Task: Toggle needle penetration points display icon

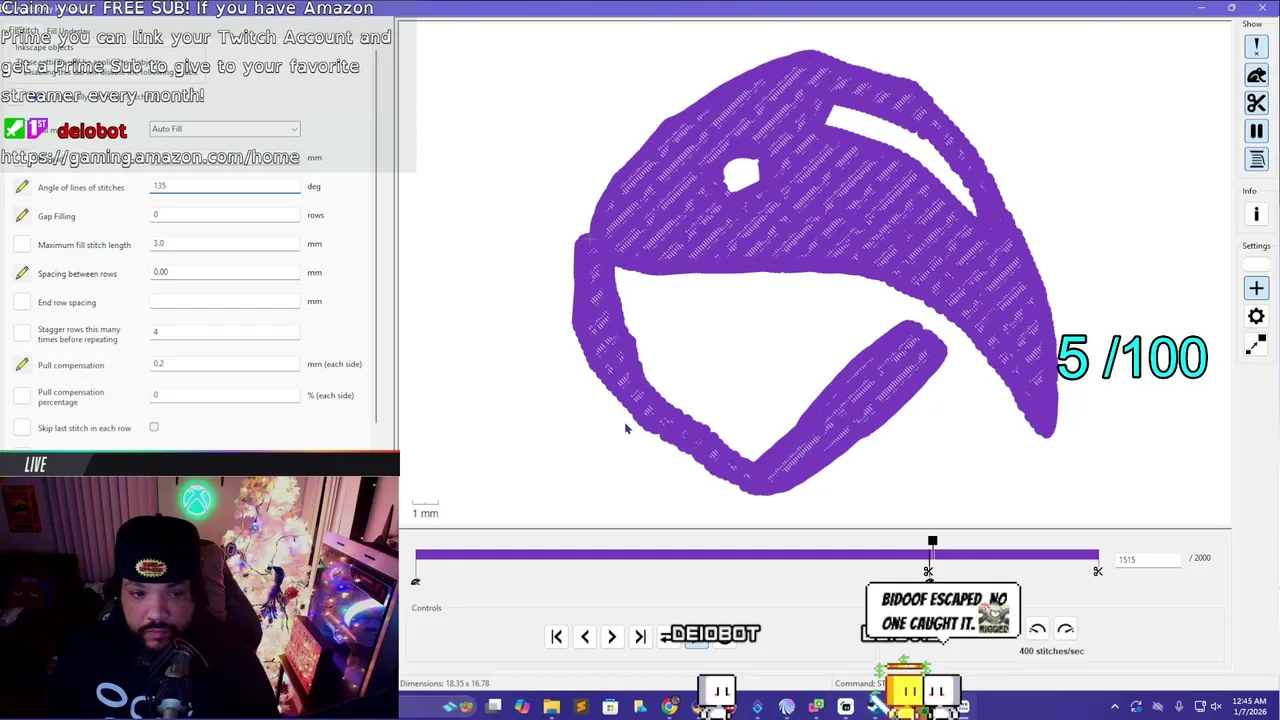Action: (1256, 47)
